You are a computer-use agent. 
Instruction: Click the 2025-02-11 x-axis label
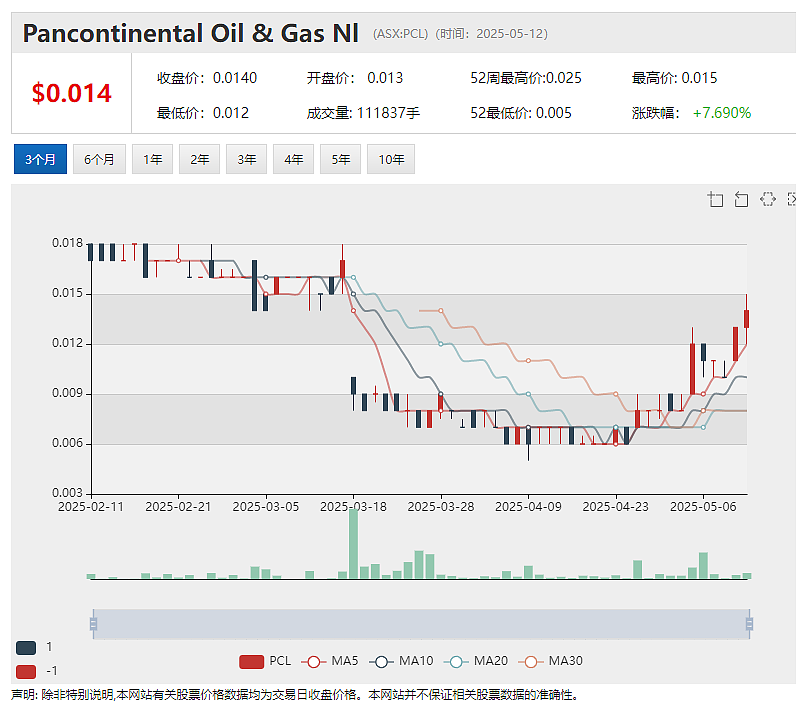91,507
